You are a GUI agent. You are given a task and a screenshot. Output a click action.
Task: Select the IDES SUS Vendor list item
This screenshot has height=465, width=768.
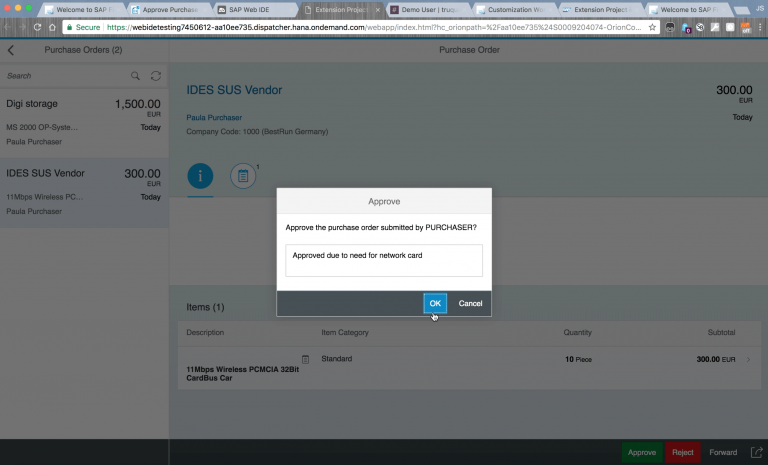[84, 193]
